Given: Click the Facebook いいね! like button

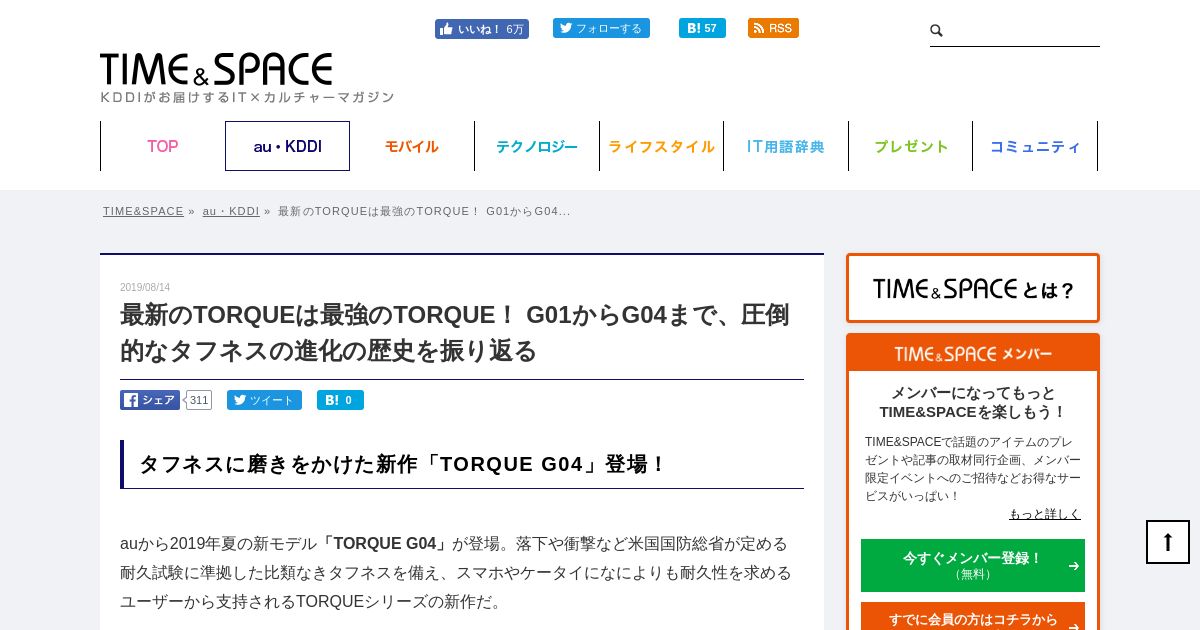Looking at the screenshot, I should click(x=482, y=29).
